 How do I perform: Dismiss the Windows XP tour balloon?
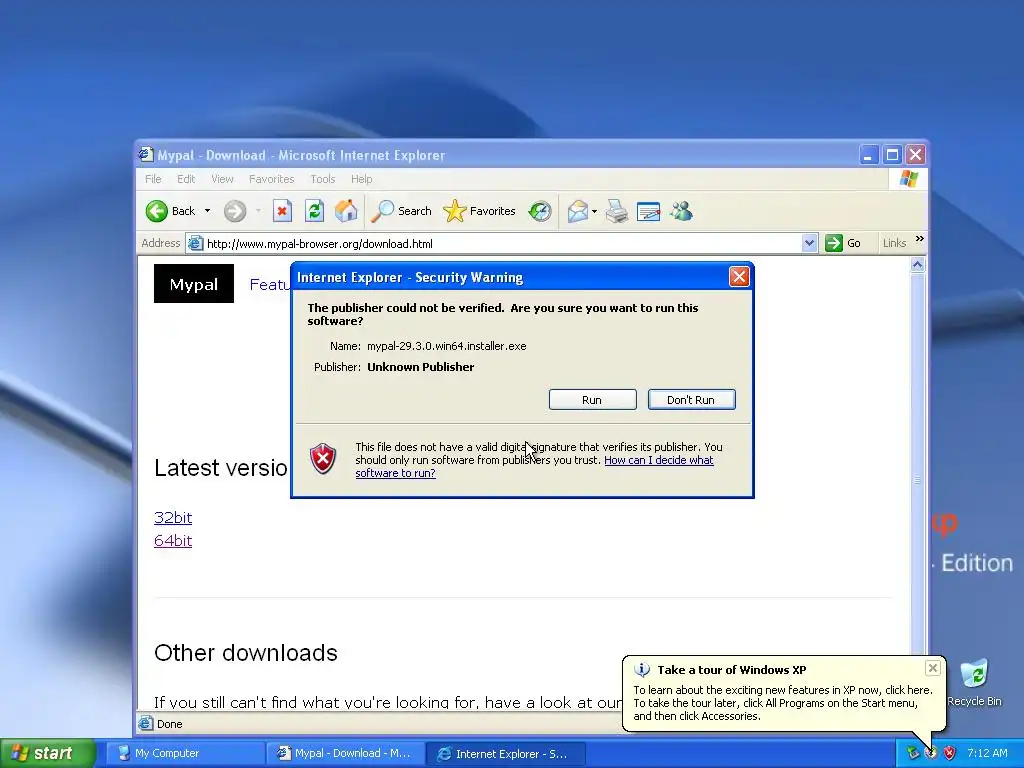tap(933, 667)
